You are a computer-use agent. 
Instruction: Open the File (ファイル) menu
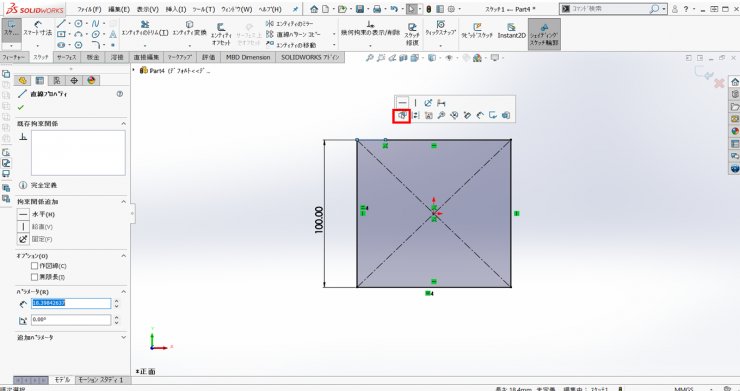(x=89, y=9)
